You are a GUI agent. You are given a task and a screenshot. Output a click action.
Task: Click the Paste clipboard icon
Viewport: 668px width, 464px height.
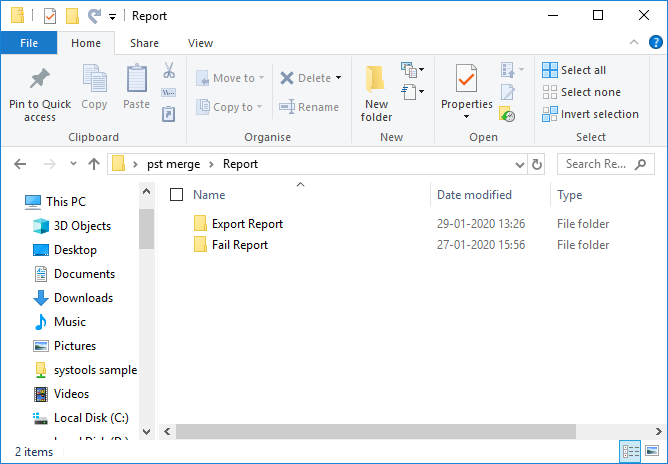(x=136, y=78)
